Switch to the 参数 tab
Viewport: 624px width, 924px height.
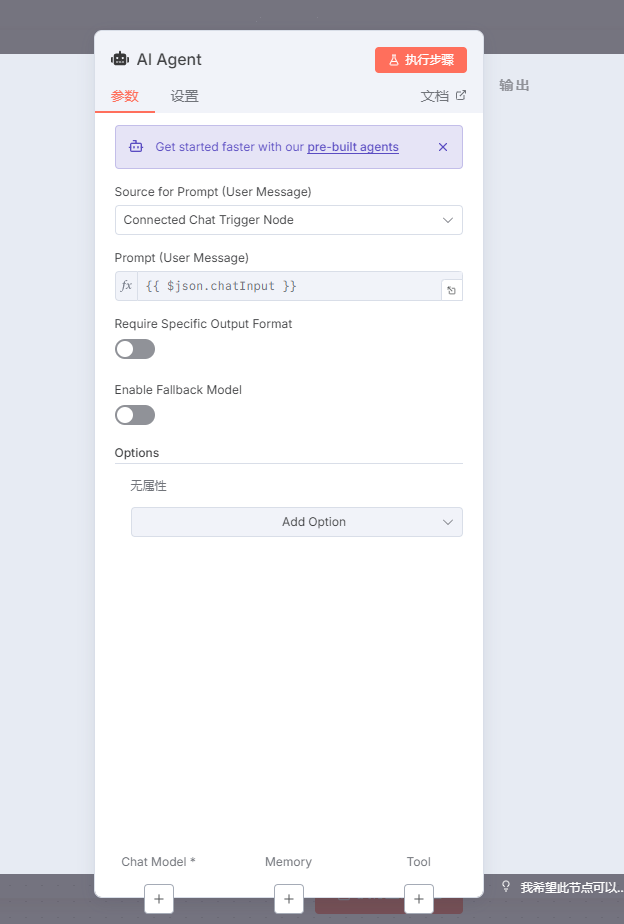coord(125,96)
